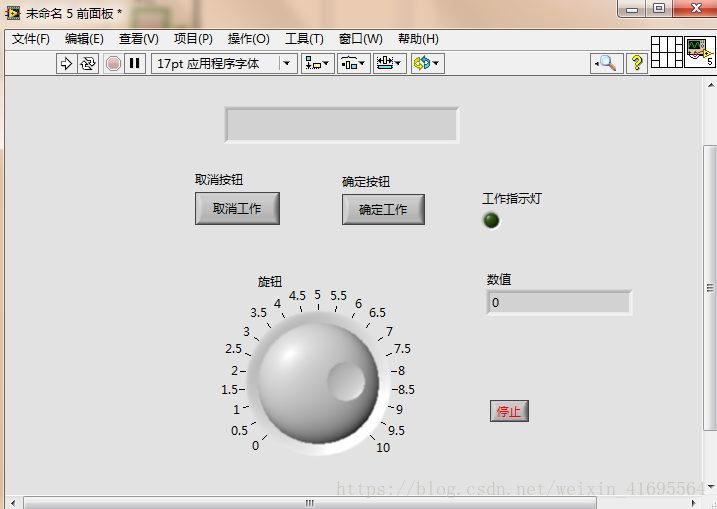Click the 工作指示灯 LED indicator

pos(491,220)
